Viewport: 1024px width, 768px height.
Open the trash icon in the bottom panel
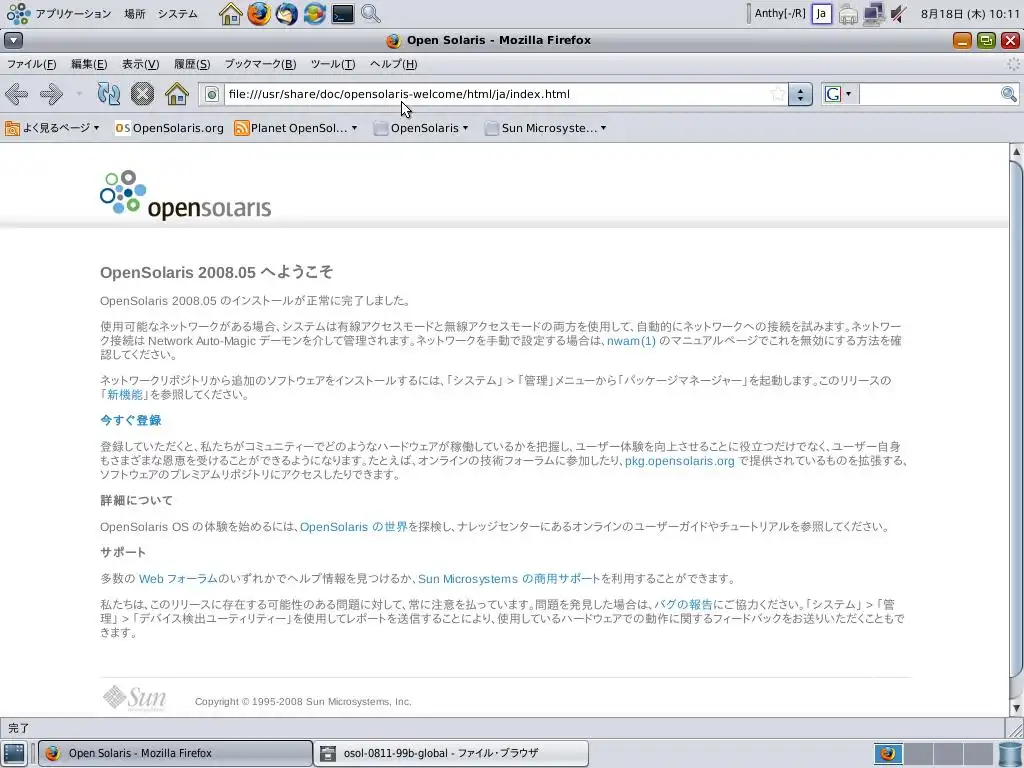[x=1010, y=754]
